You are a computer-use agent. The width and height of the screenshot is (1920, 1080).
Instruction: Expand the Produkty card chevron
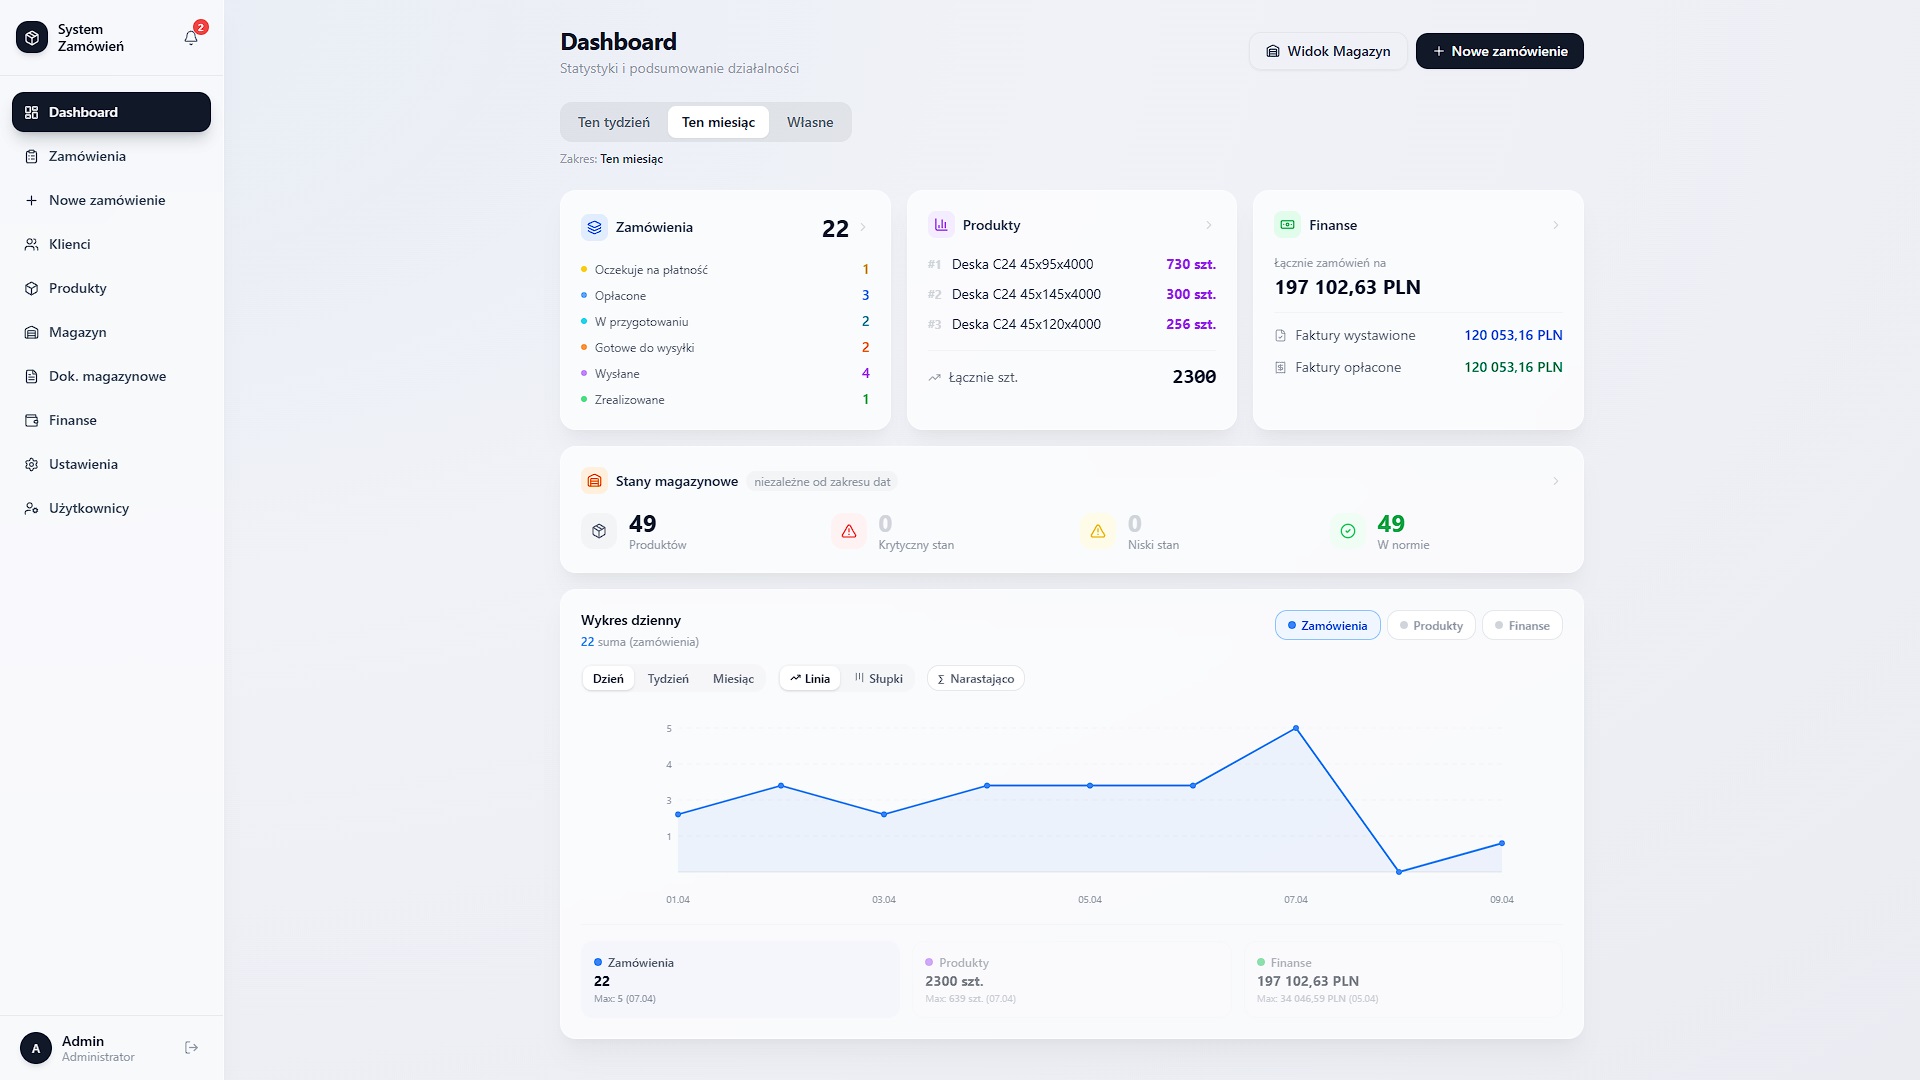coord(1209,225)
